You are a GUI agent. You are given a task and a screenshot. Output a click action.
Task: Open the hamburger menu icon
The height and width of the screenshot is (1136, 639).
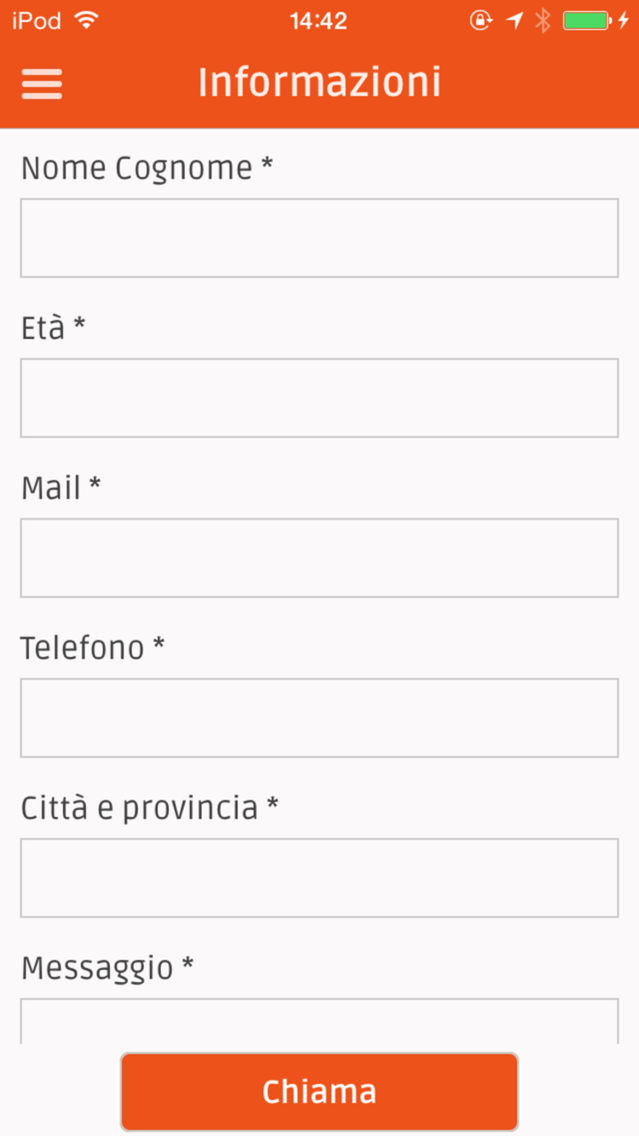(42, 84)
